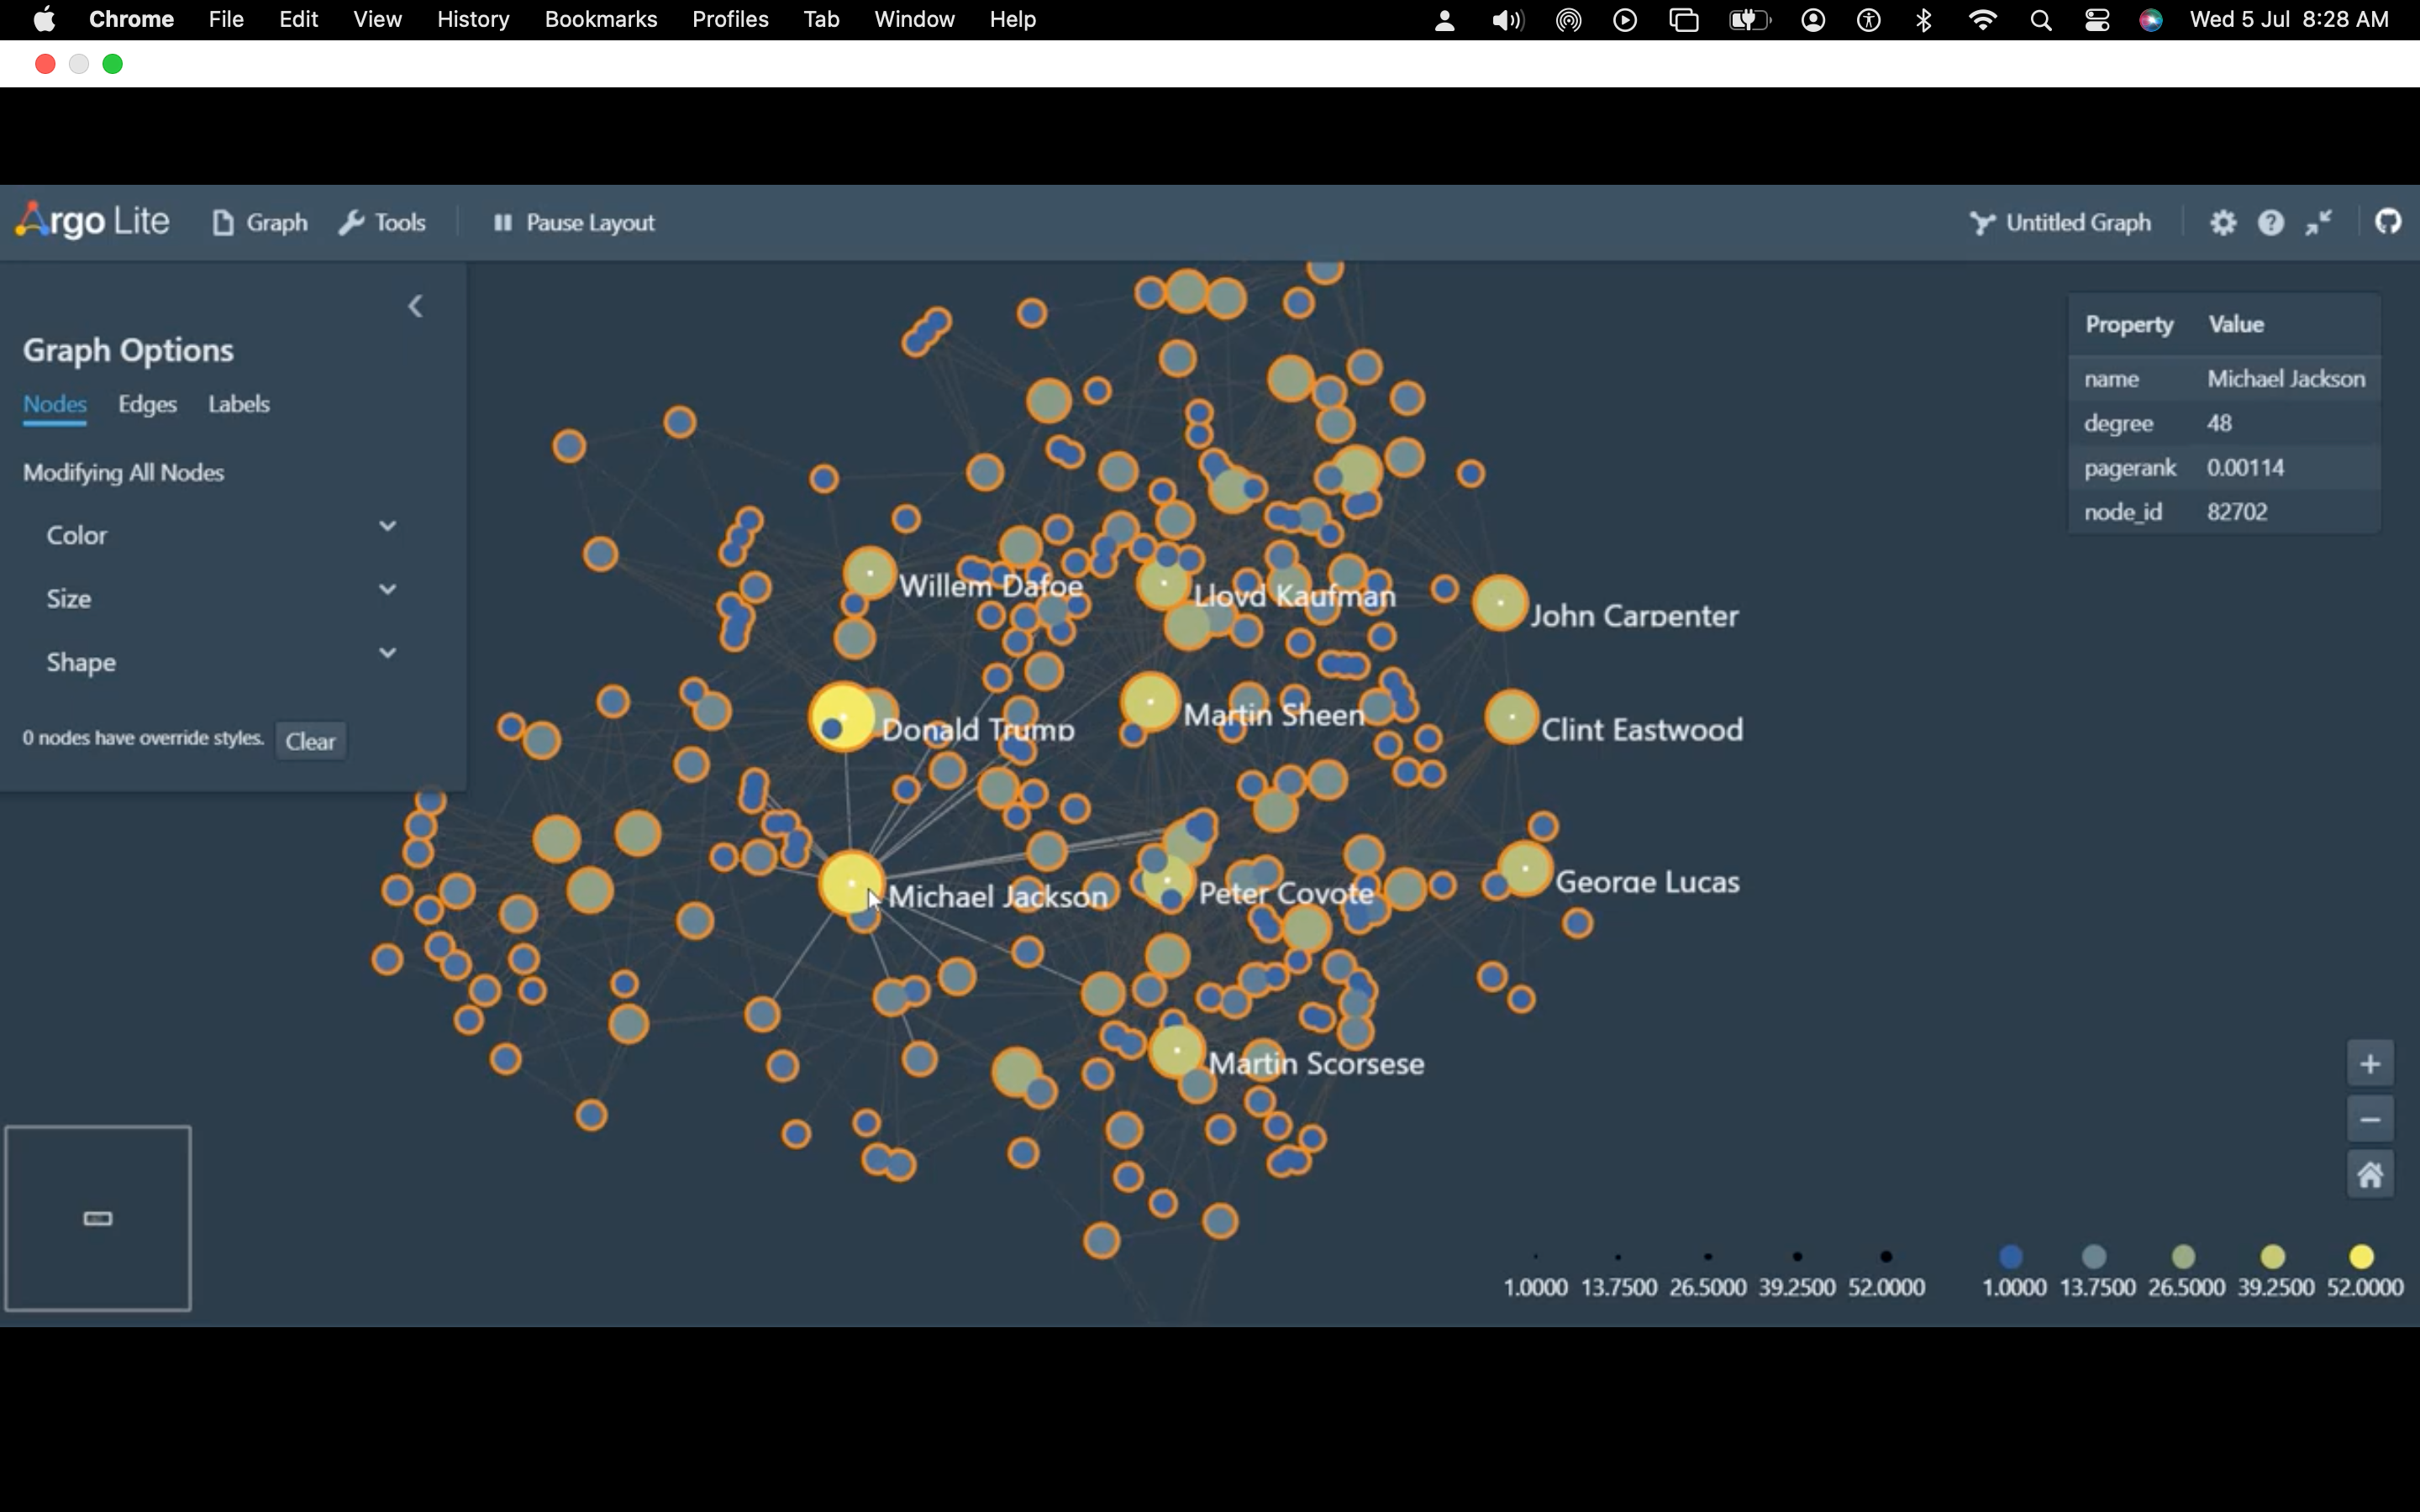Open the Profiles menu
Screen dimensions: 2420x1512
pos(730,19)
